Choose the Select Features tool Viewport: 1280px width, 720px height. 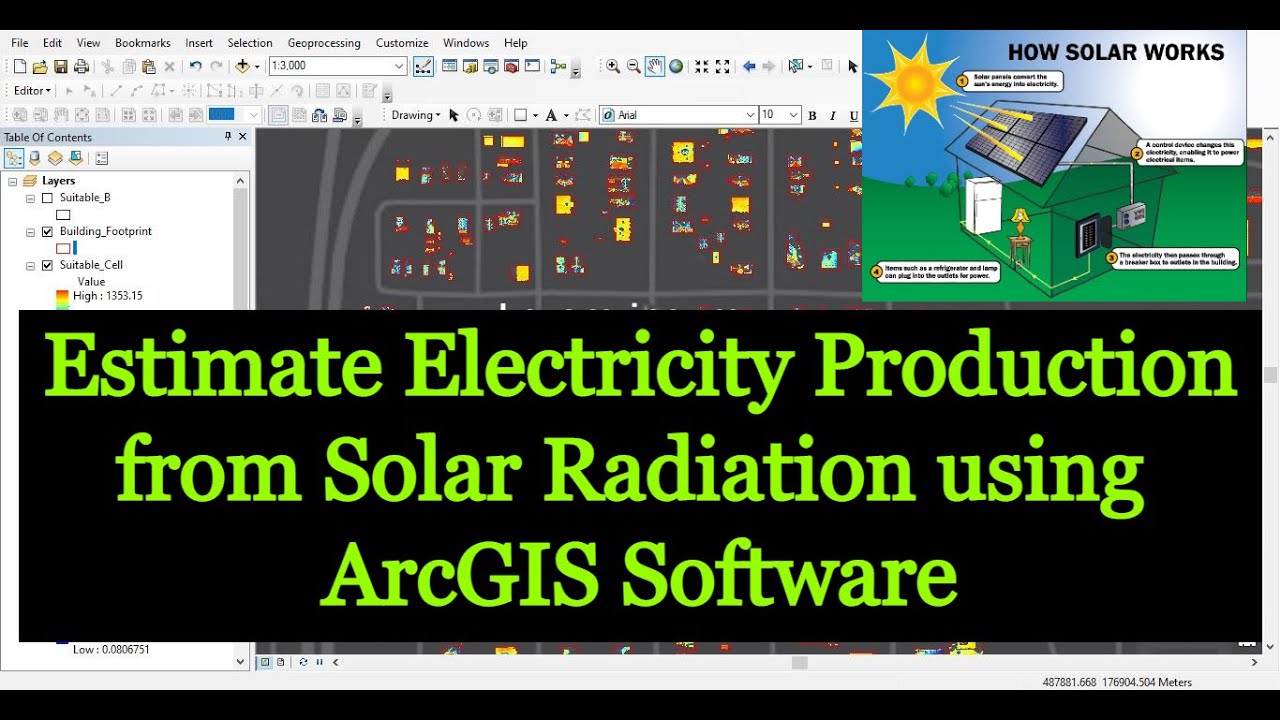click(x=796, y=66)
